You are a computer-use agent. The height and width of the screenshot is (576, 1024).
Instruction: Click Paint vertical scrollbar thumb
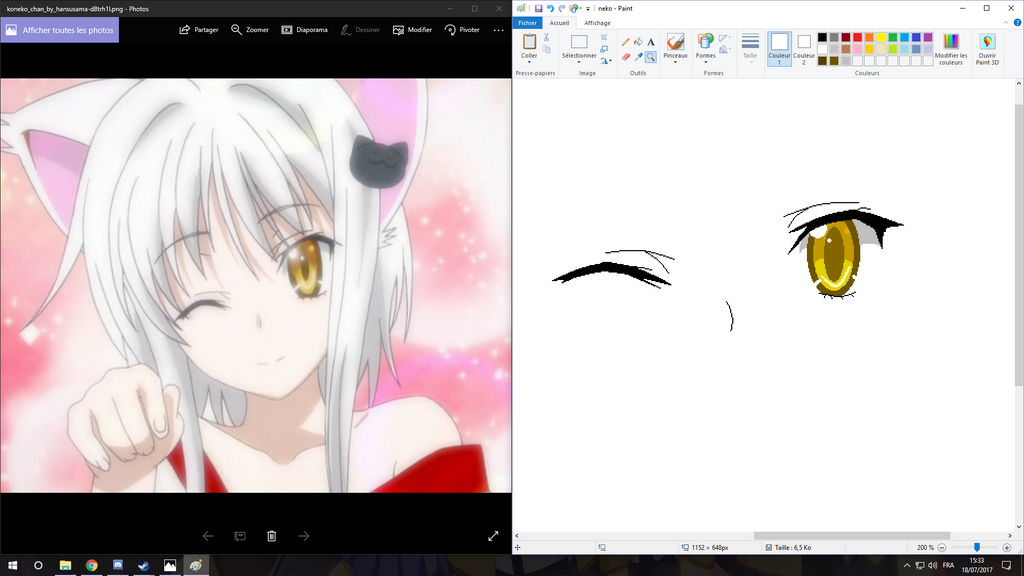click(x=1019, y=245)
